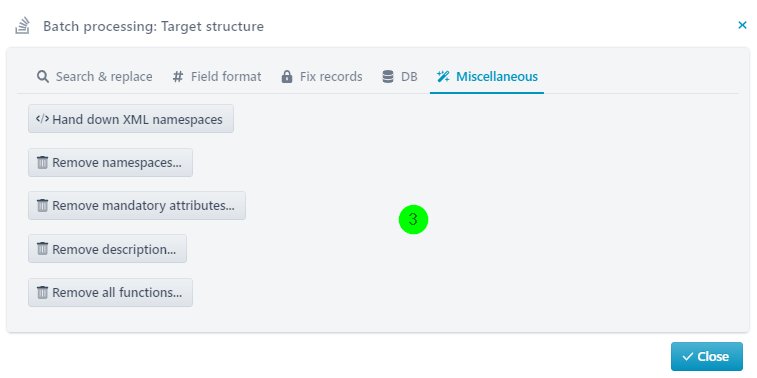This screenshot has width=757, height=378.
Task: Select the Miscellaneous tab label
Action: pos(497,77)
